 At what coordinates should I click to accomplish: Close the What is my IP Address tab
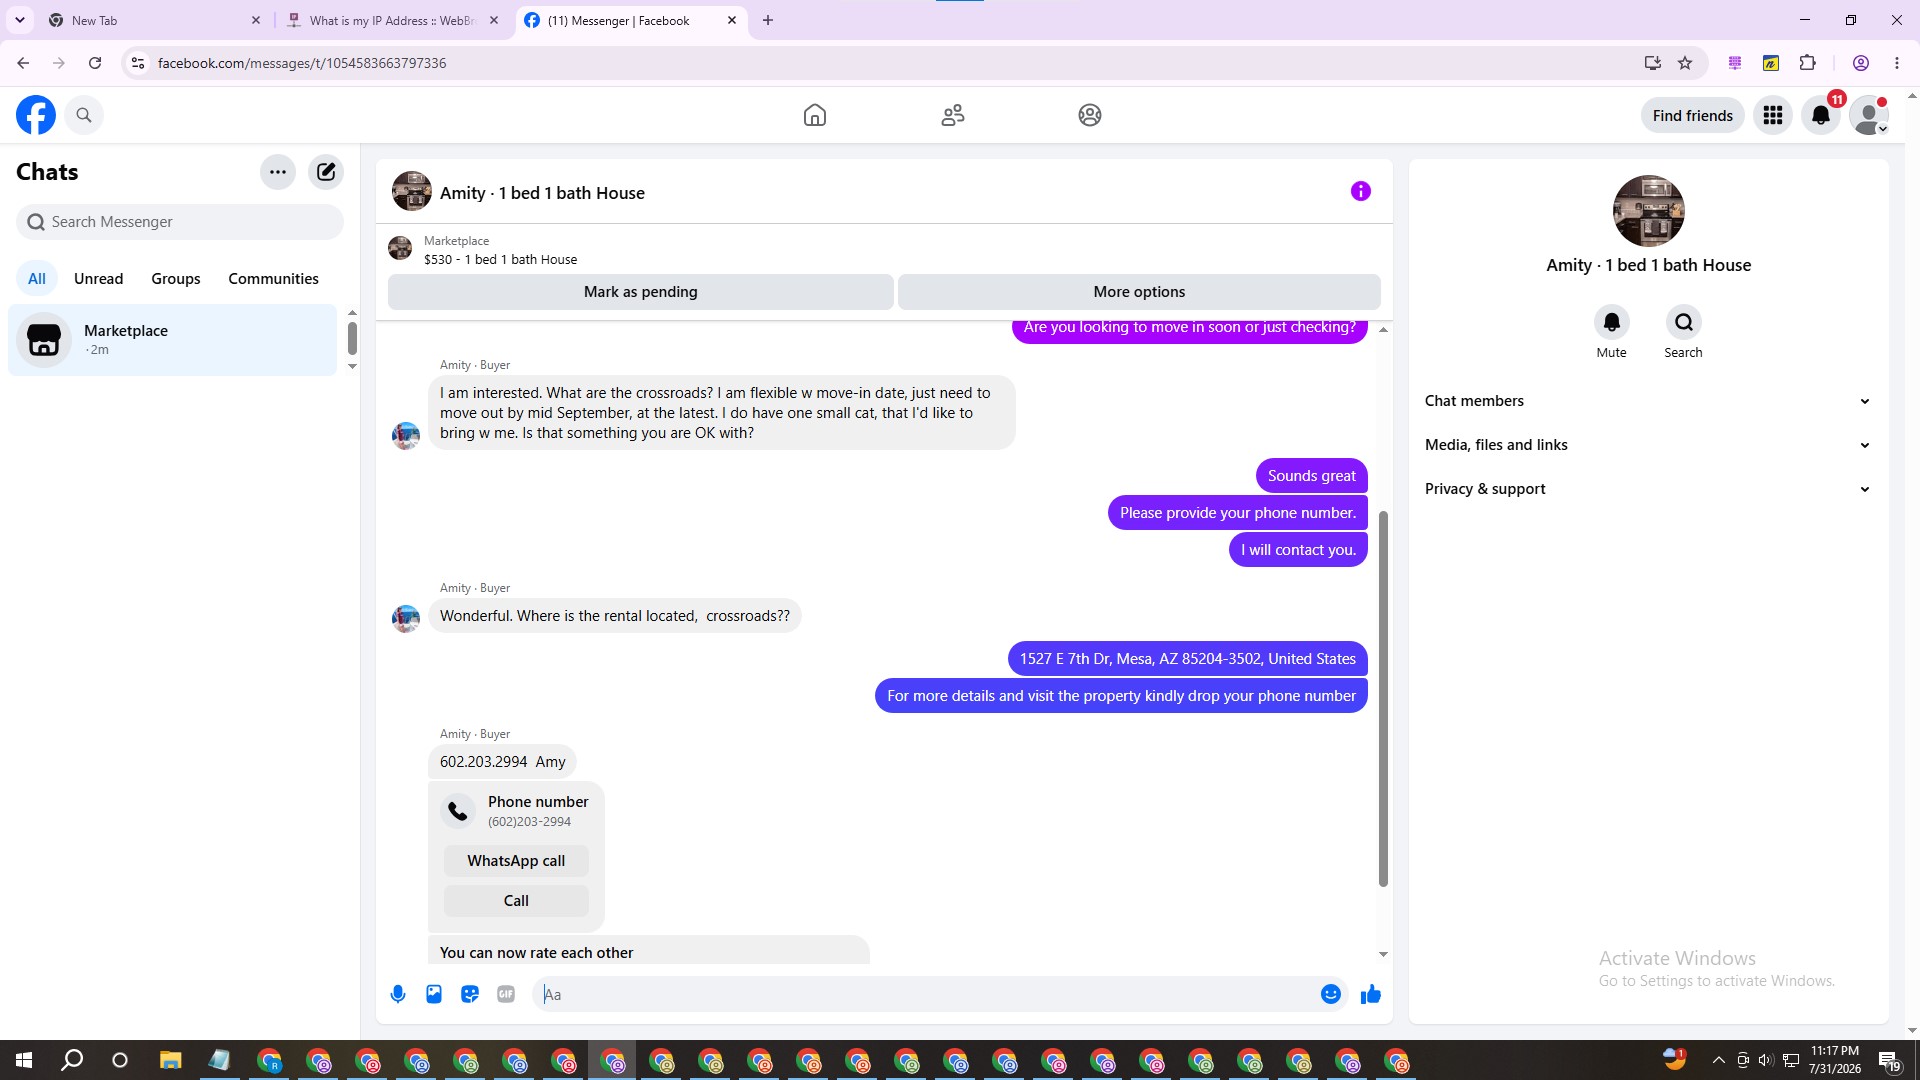point(494,20)
